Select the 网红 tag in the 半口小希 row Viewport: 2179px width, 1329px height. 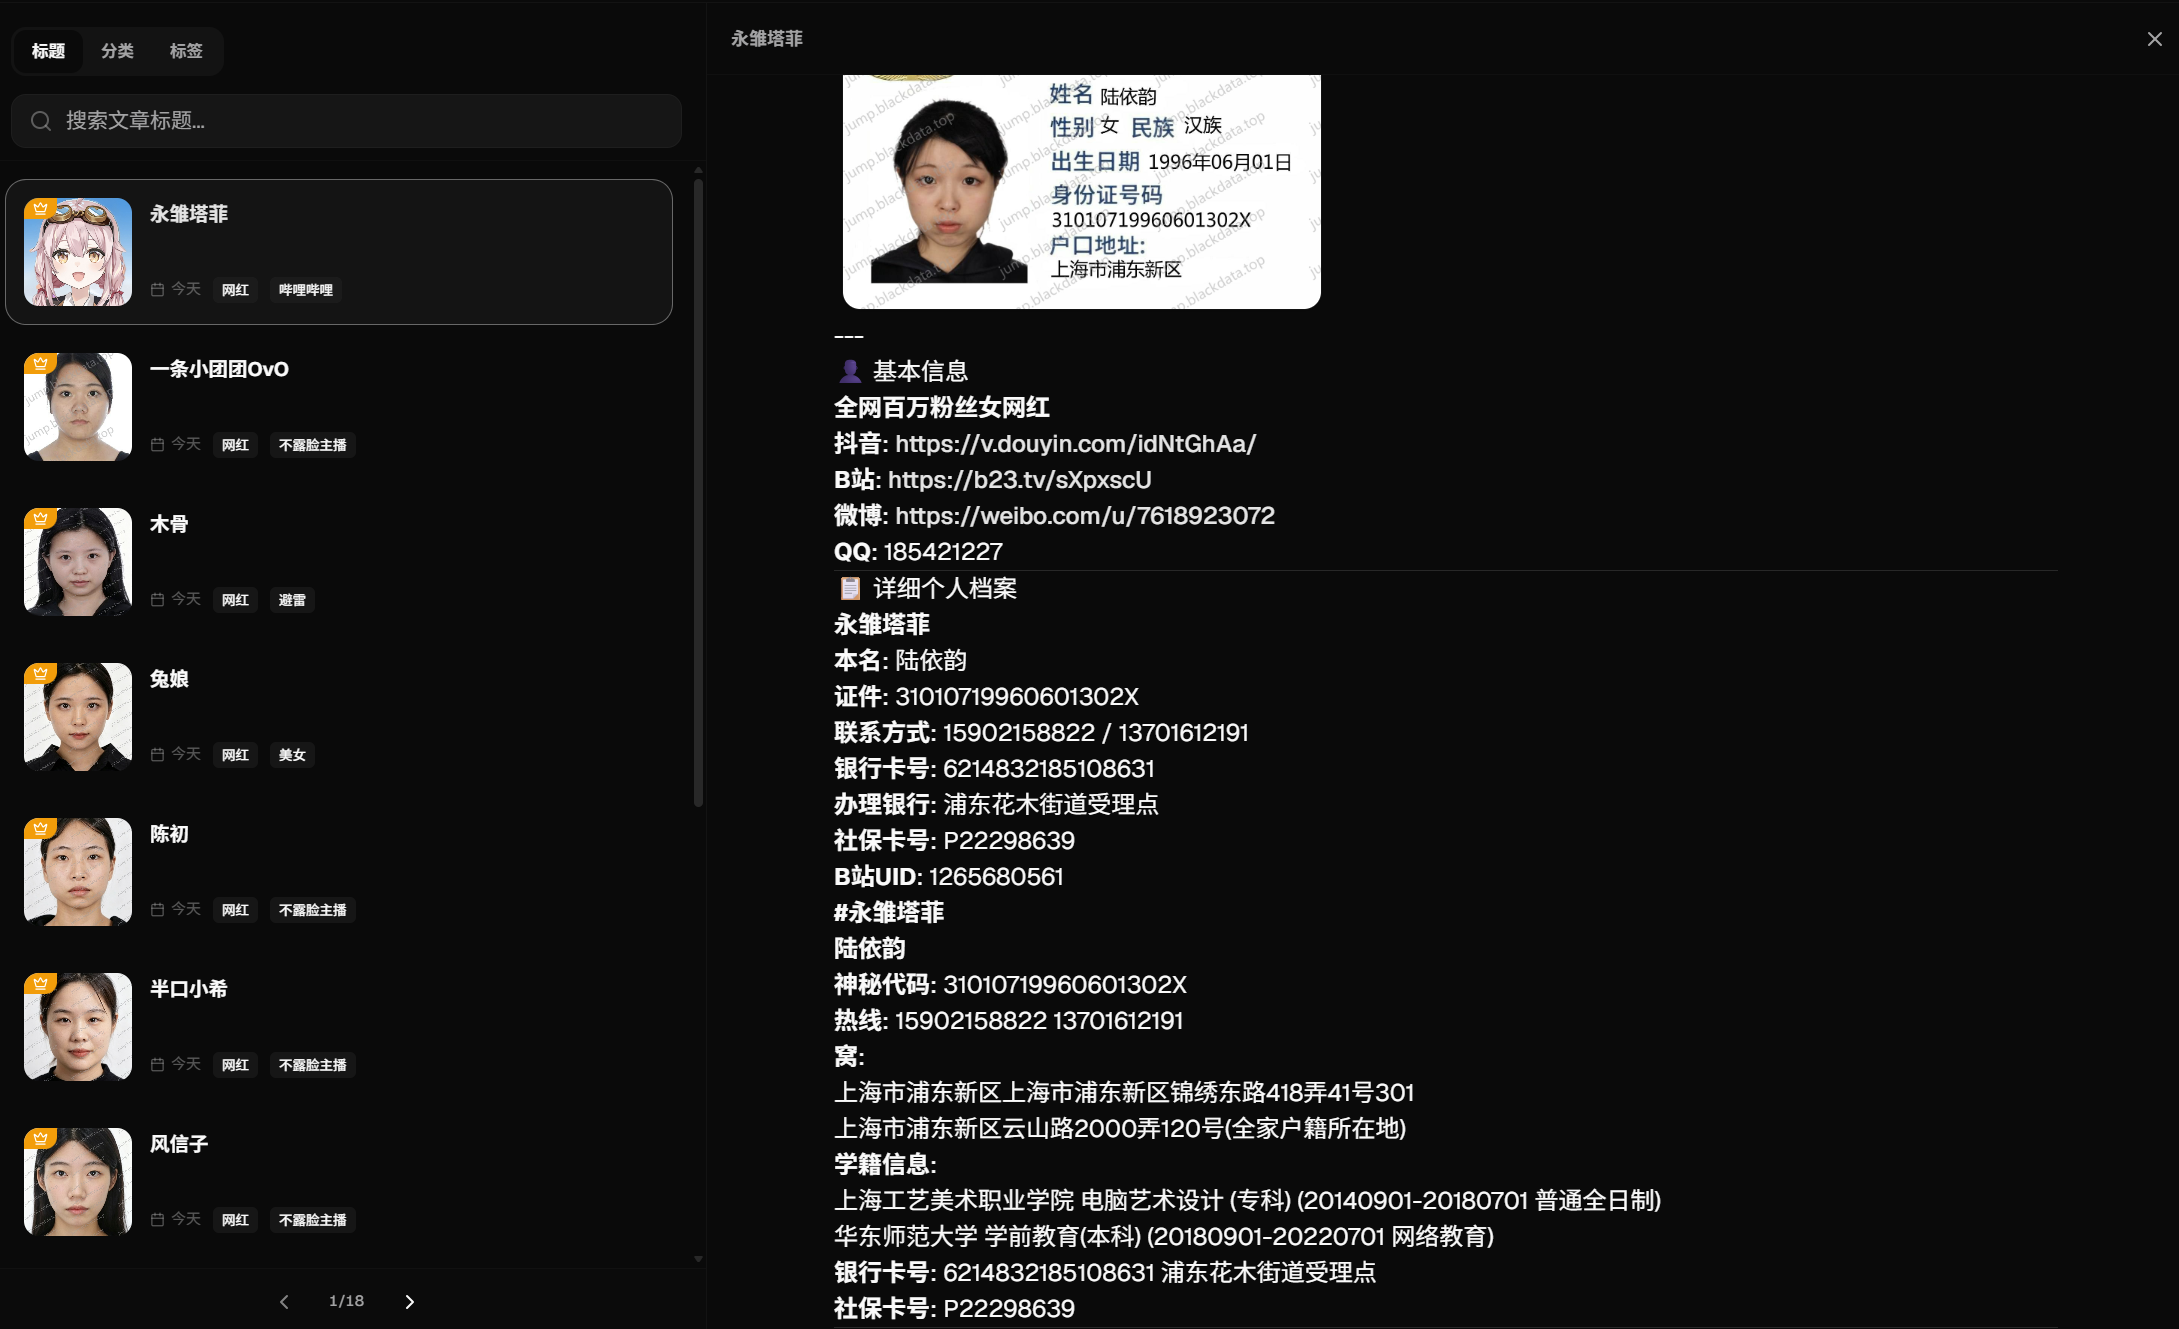click(235, 1065)
